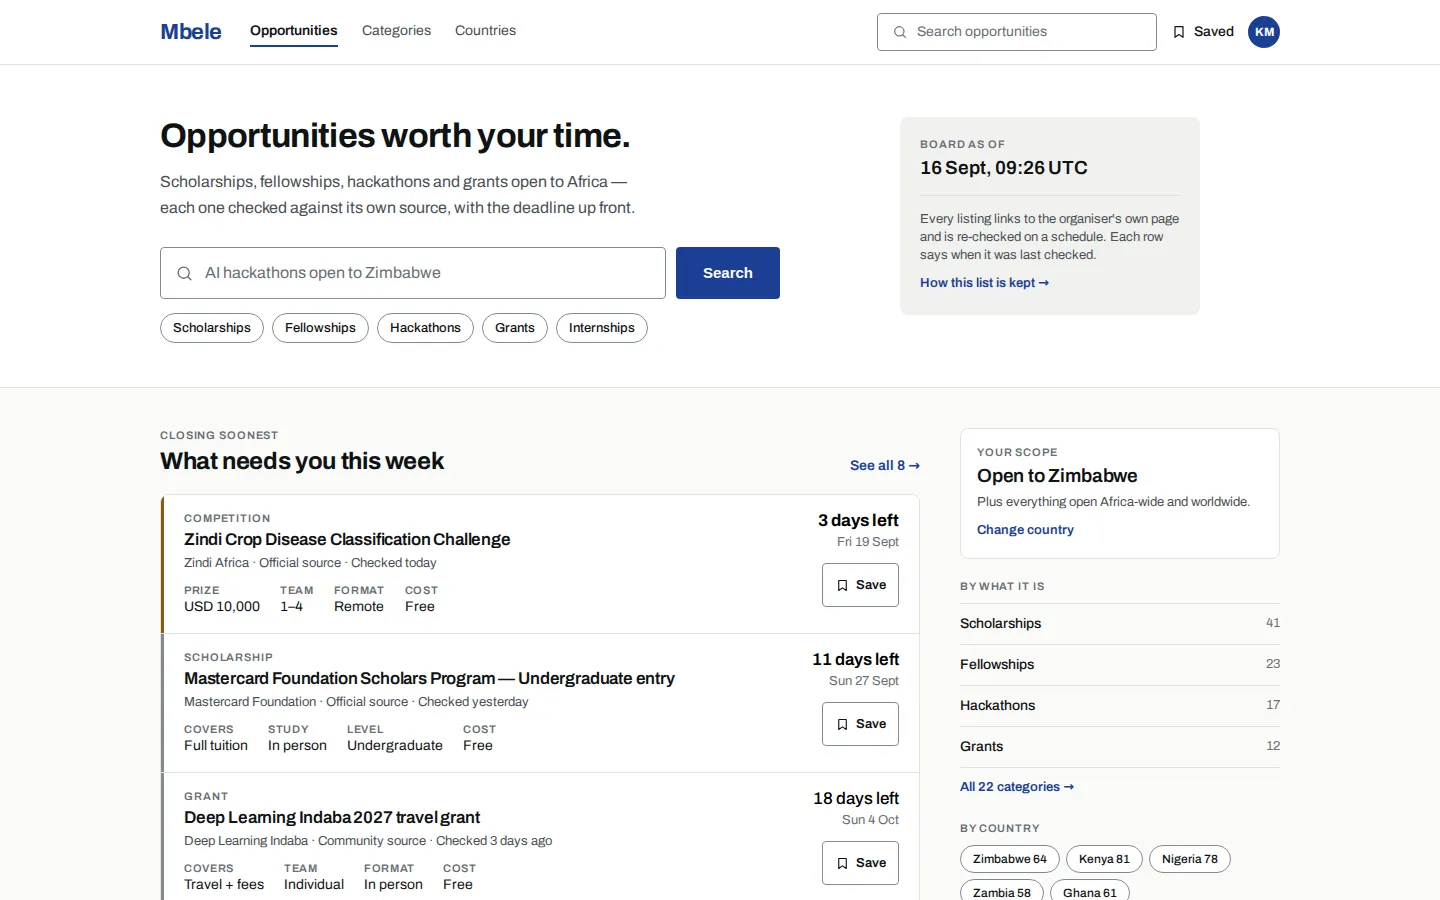Open the KM profile avatar
The width and height of the screenshot is (1440, 900).
pos(1264,32)
